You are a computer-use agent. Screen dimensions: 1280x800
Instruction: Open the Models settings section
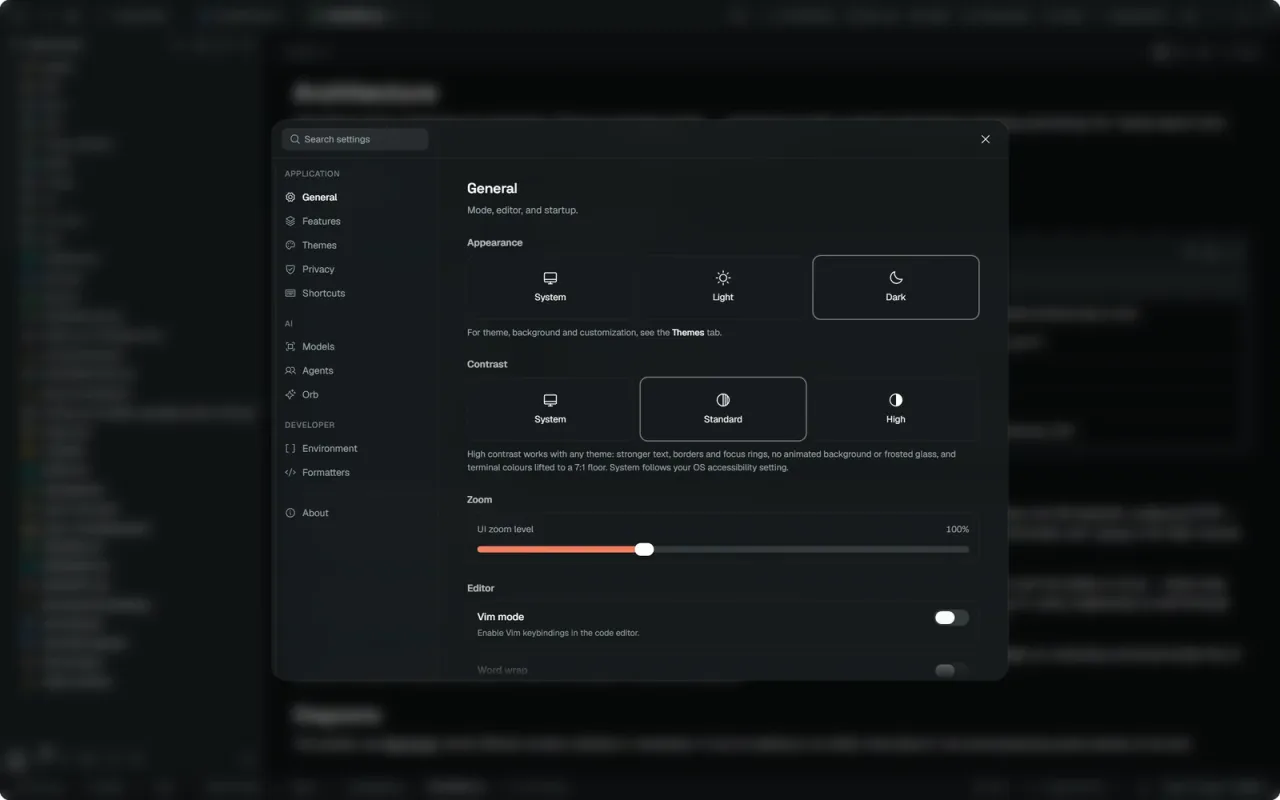pos(355,346)
